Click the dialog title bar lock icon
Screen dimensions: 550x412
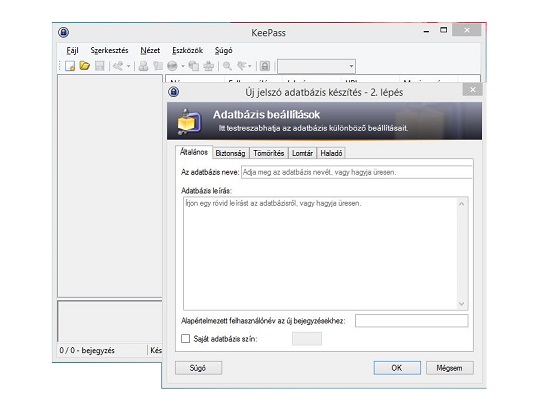point(174,92)
